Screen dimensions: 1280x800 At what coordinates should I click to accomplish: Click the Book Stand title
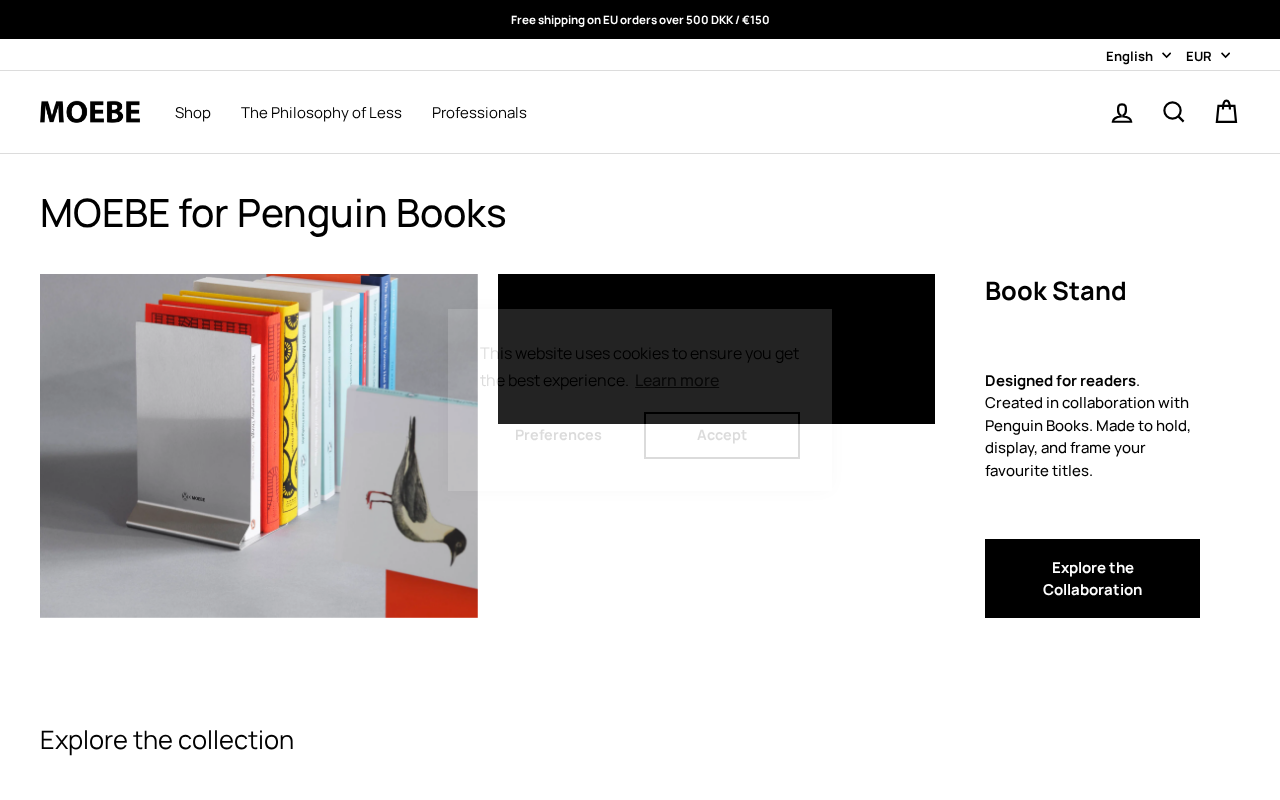point(1055,290)
